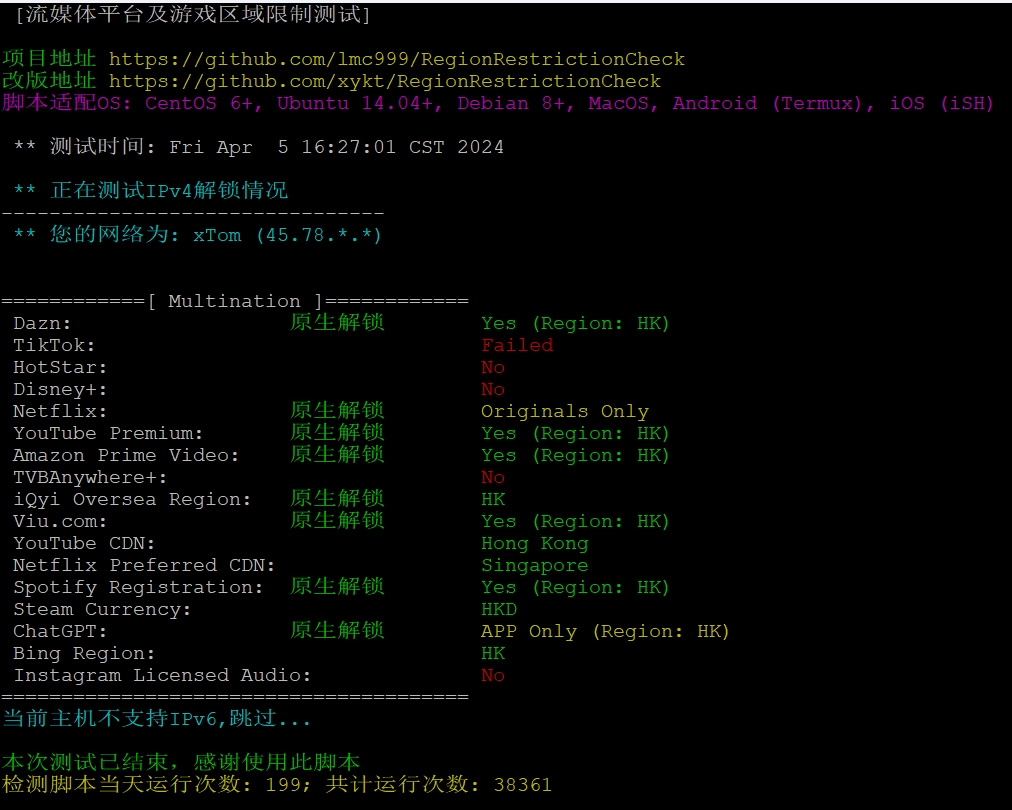
Task: Click the Hong Kong value for YouTube CDN
Action: pyautogui.click(x=534, y=543)
